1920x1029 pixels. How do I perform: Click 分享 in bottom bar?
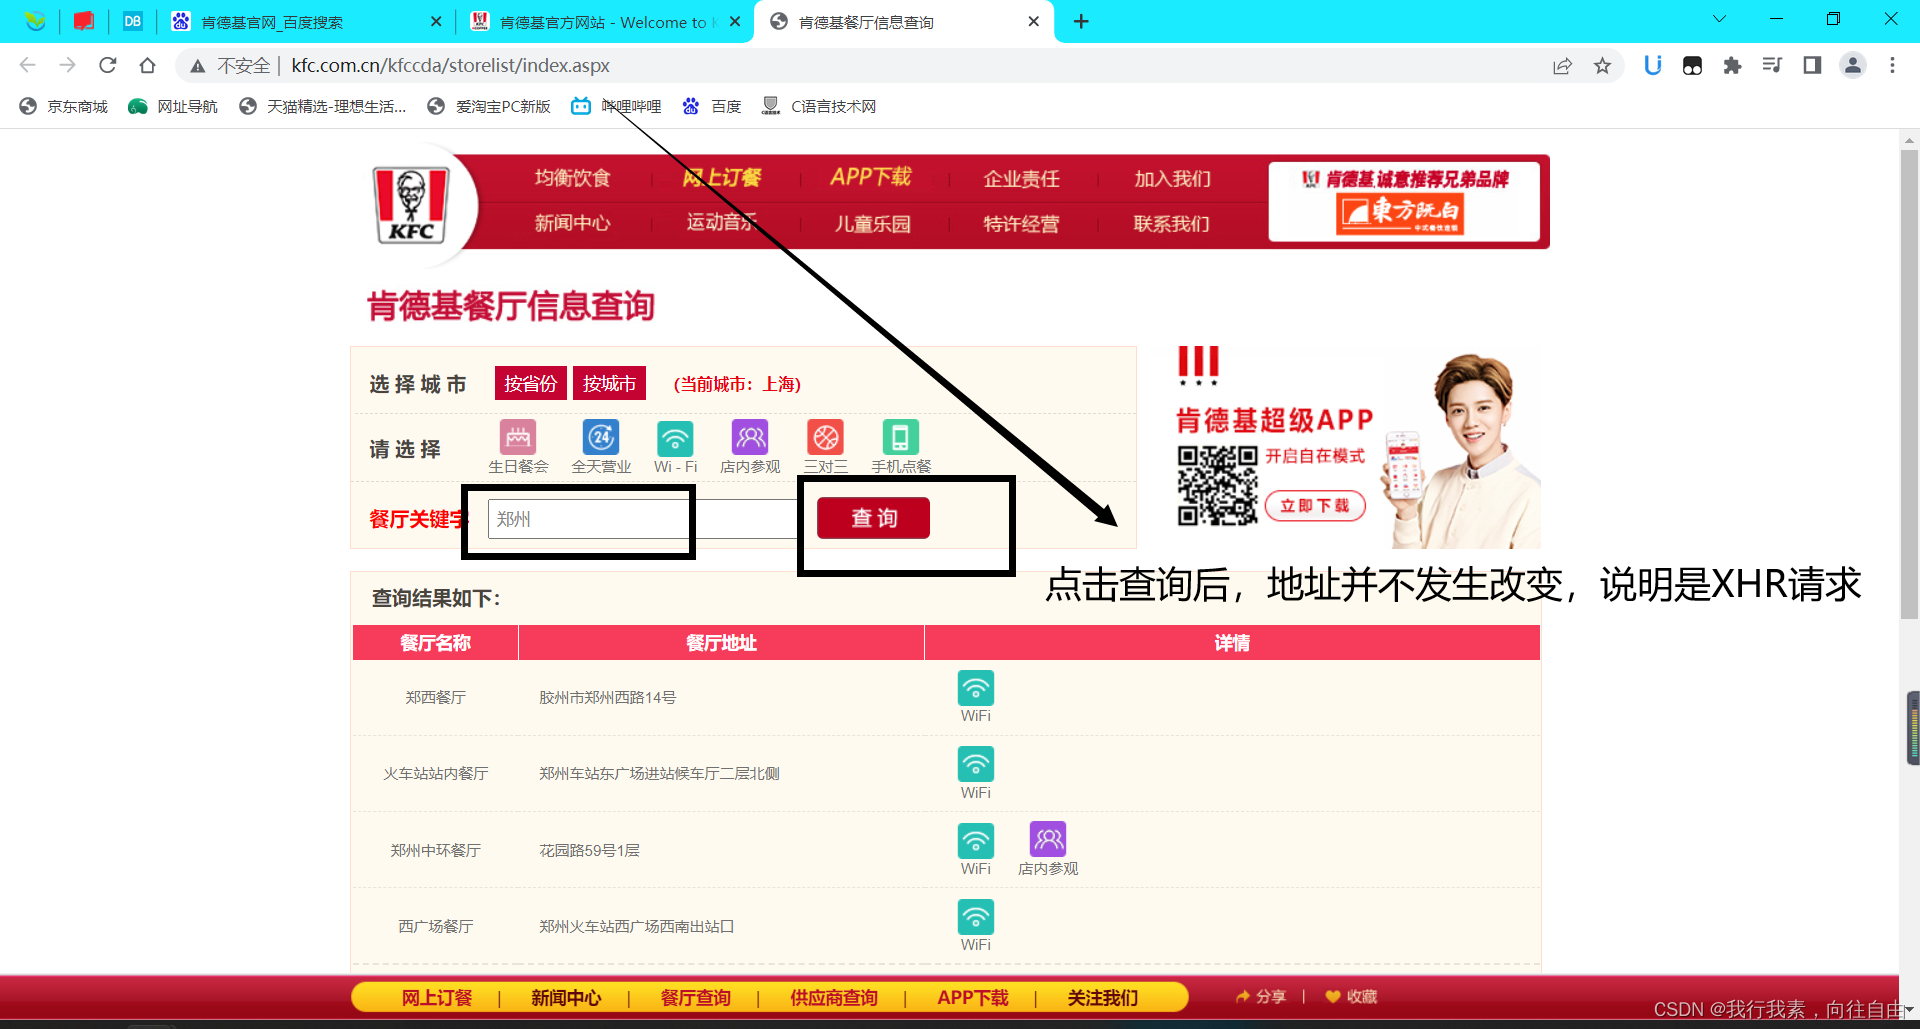(1262, 997)
